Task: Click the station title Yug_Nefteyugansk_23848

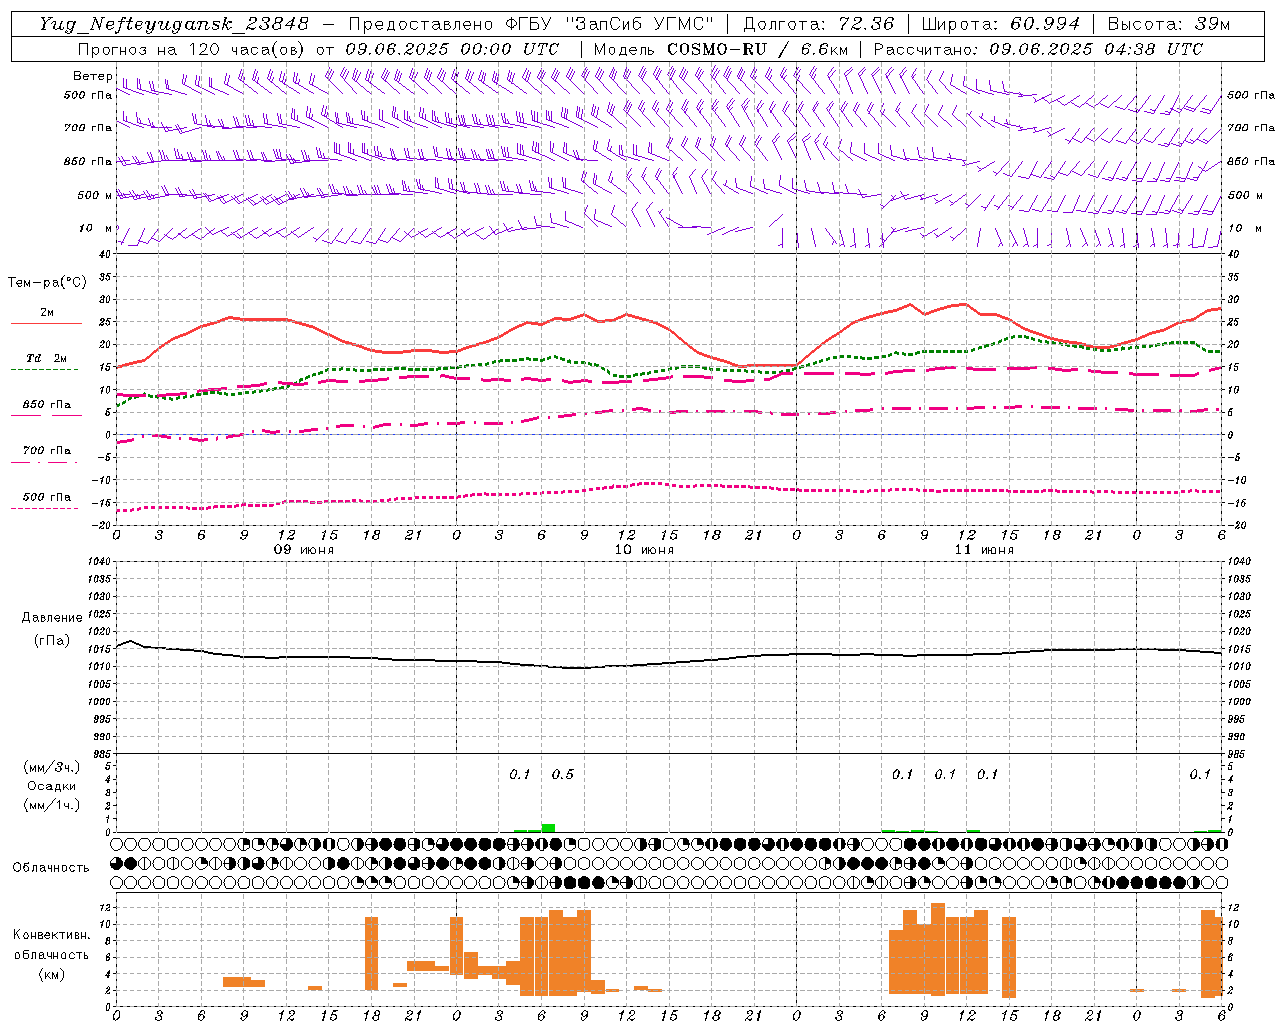Action: click(173, 24)
